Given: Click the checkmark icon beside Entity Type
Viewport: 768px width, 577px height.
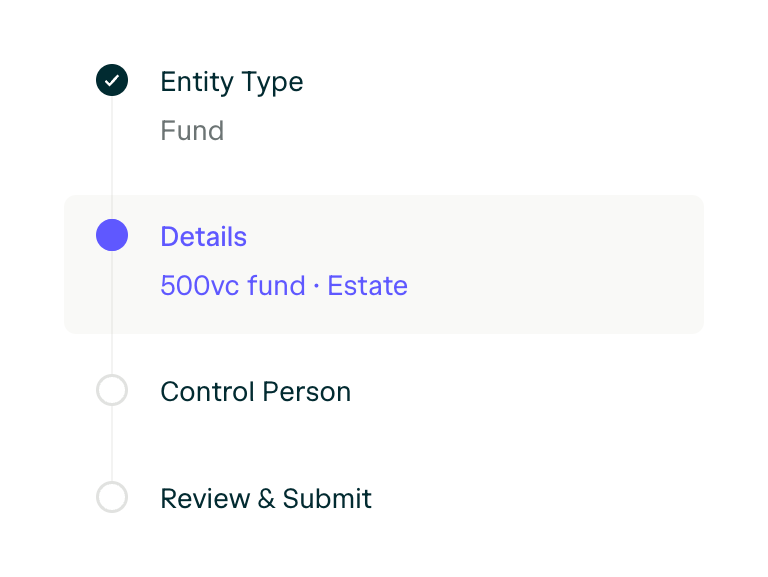Looking at the screenshot, I should tap(112, 80).
